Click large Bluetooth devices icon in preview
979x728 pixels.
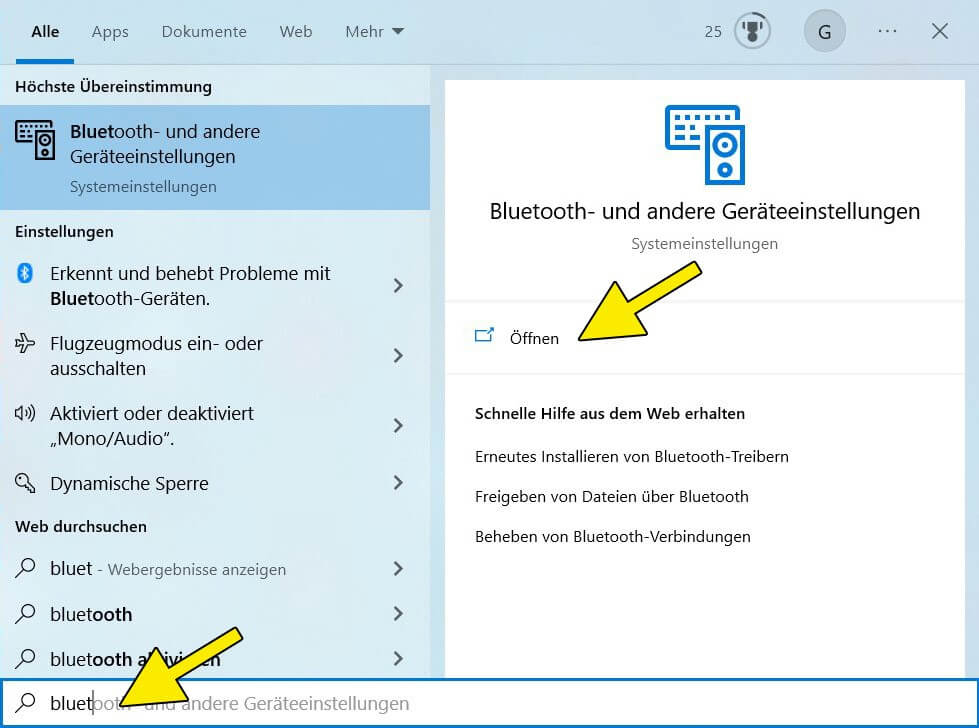[x=705, y=145]
